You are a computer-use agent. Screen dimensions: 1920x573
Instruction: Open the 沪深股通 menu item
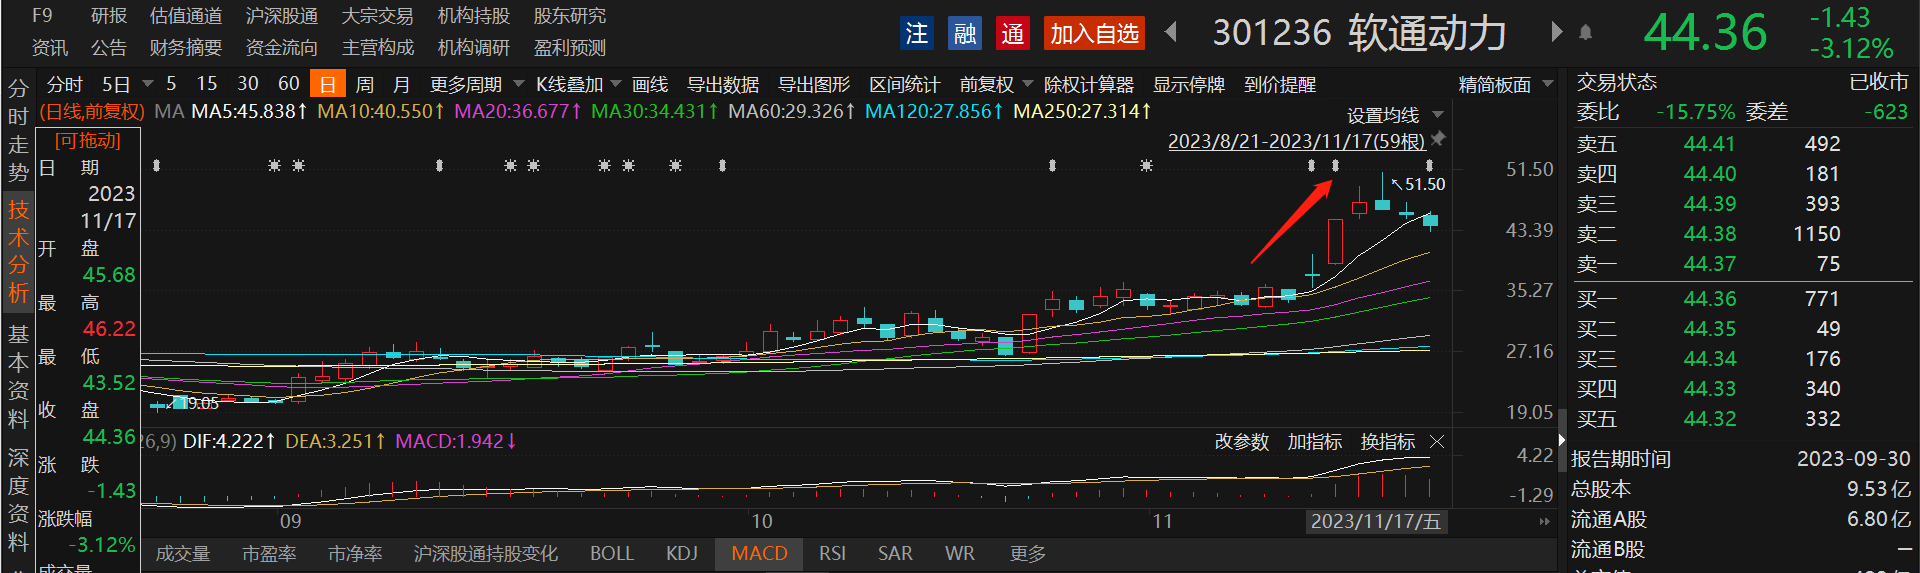click(x=282, y=16)
